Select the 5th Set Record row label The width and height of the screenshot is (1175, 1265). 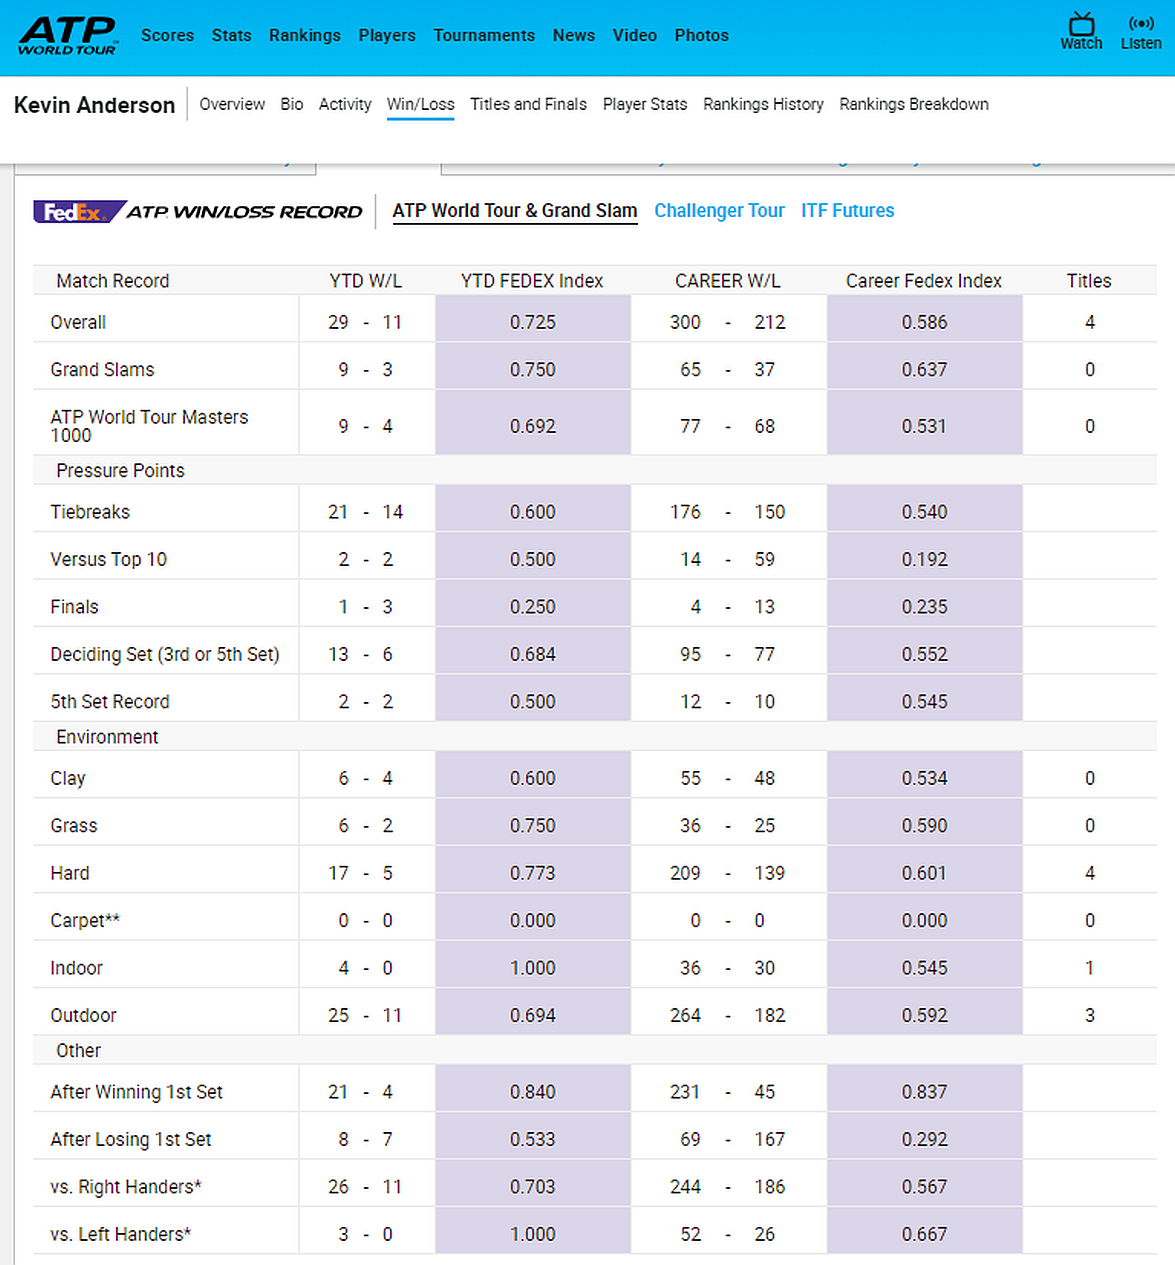click(x=110, y=702)
